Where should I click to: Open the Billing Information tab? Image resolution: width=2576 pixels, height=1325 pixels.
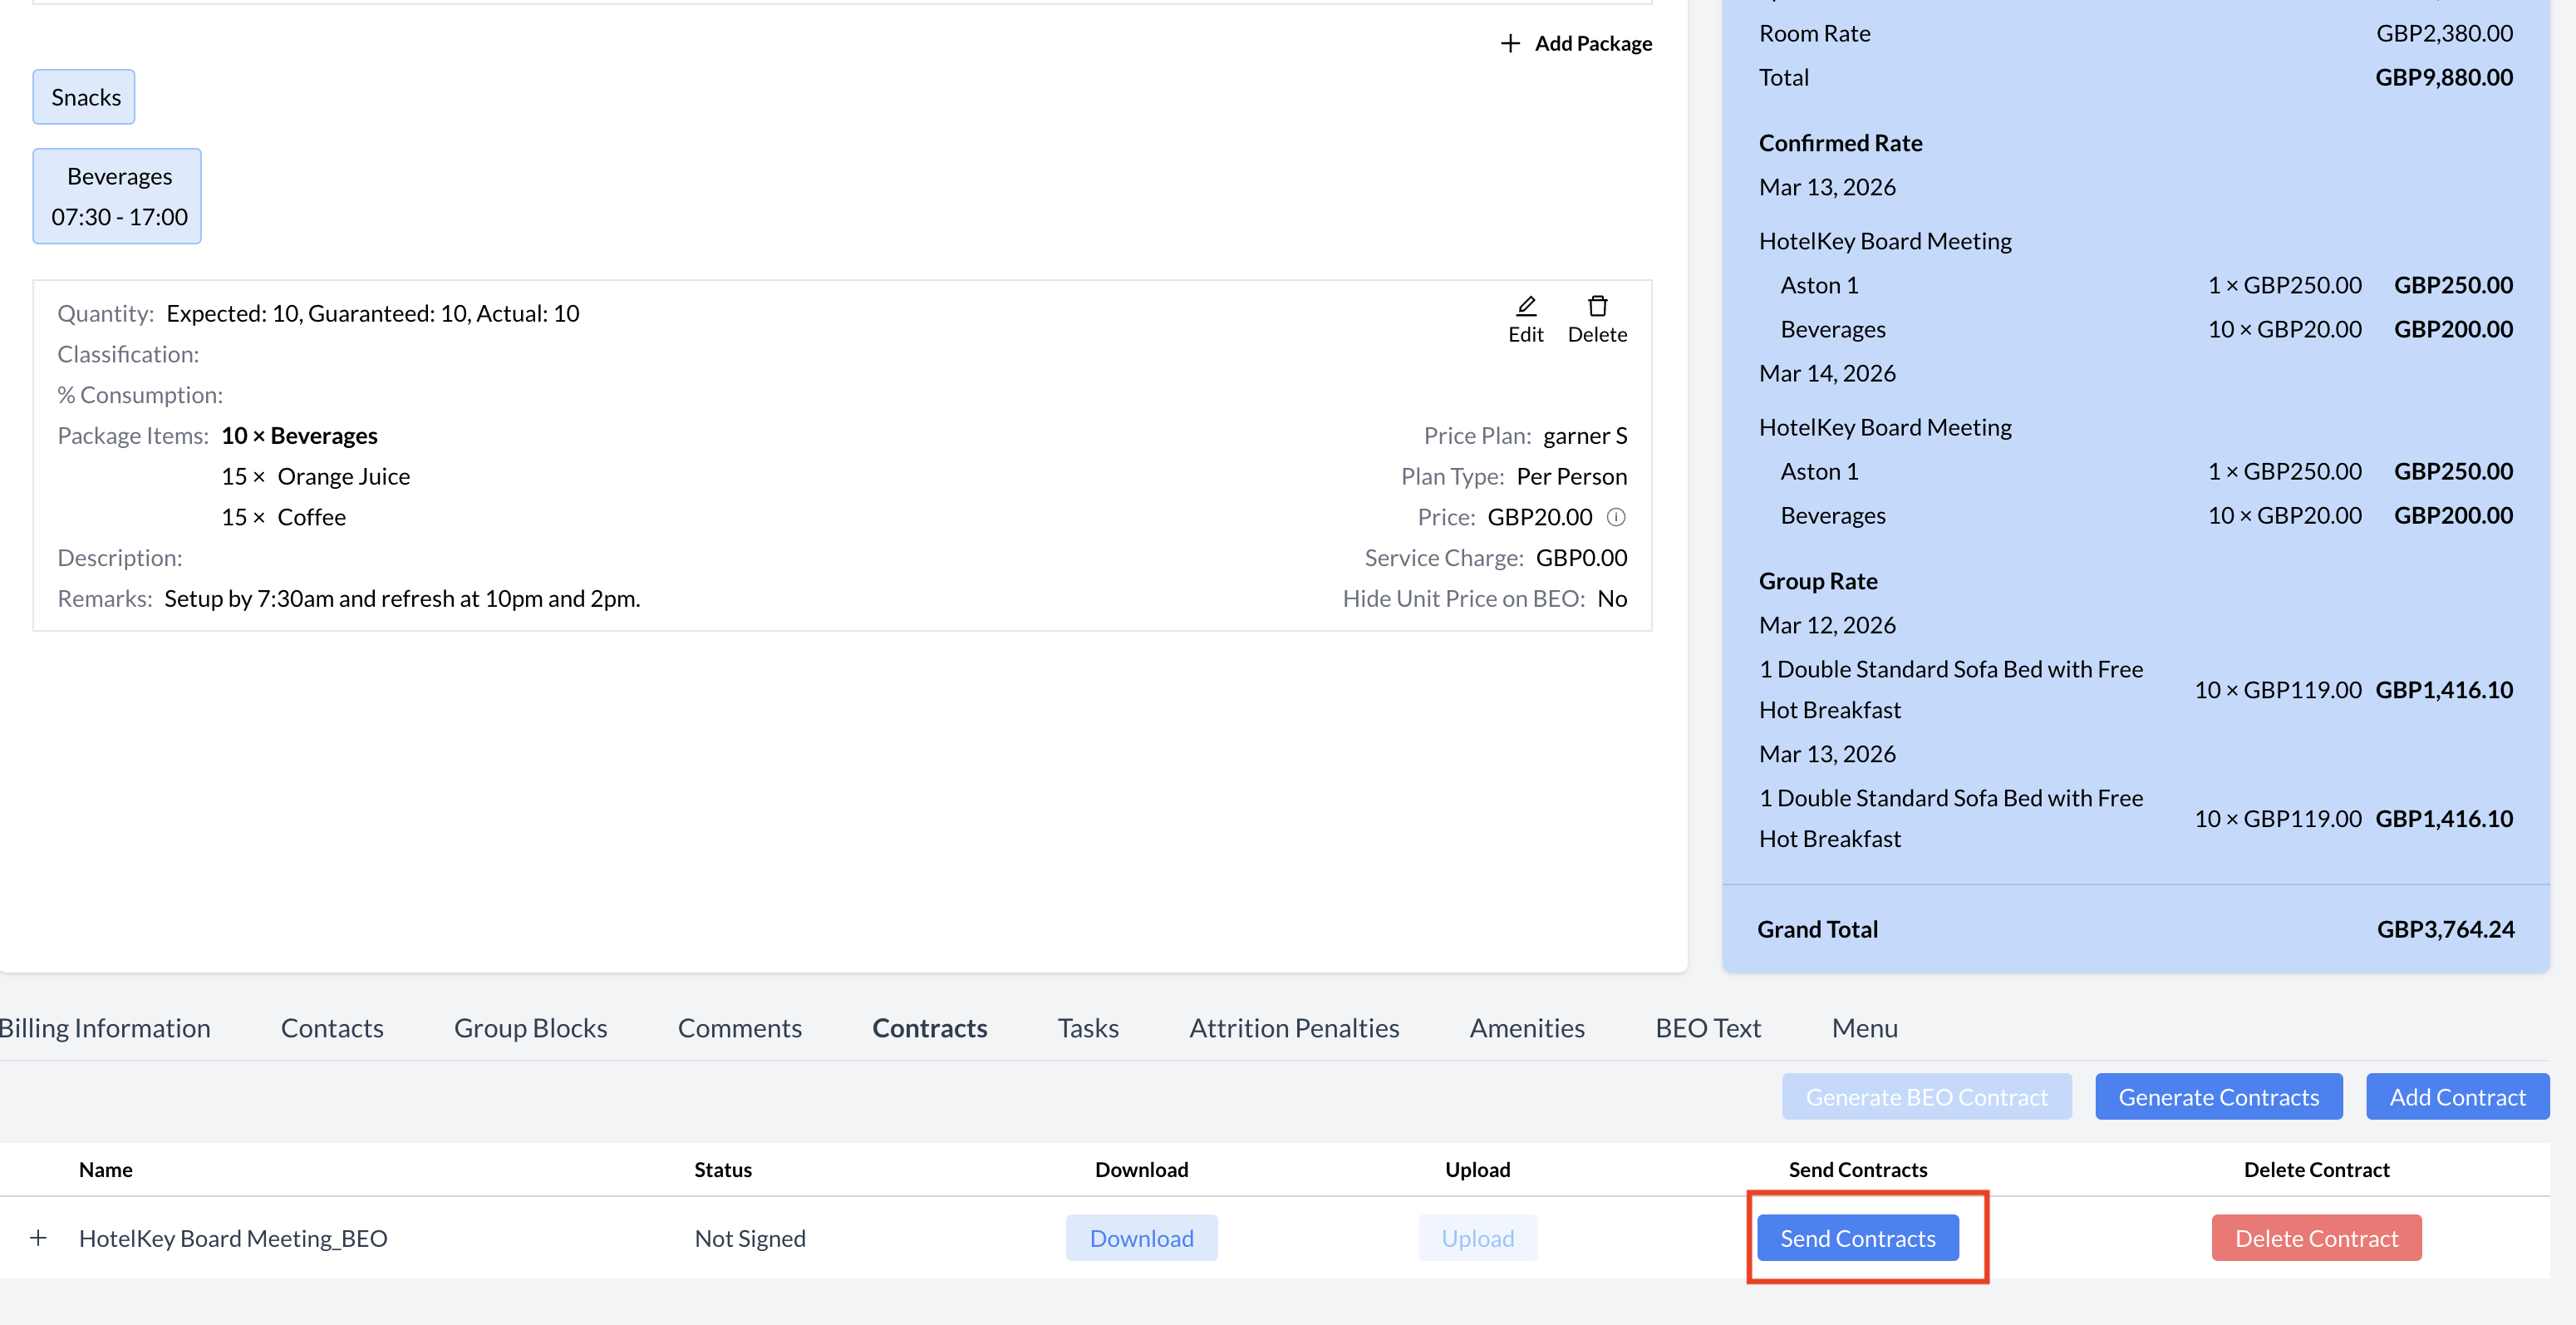tap(104, 1028)
